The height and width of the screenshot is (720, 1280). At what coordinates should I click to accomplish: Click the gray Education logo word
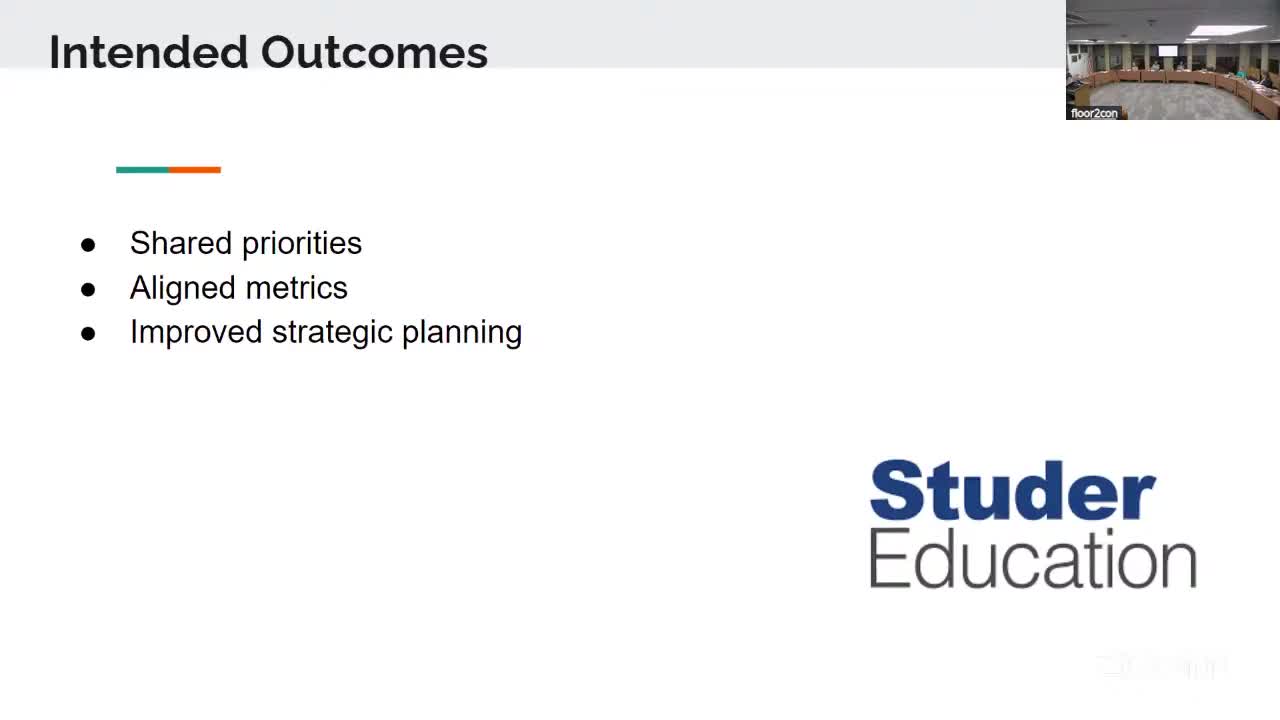click(1032, 558)
